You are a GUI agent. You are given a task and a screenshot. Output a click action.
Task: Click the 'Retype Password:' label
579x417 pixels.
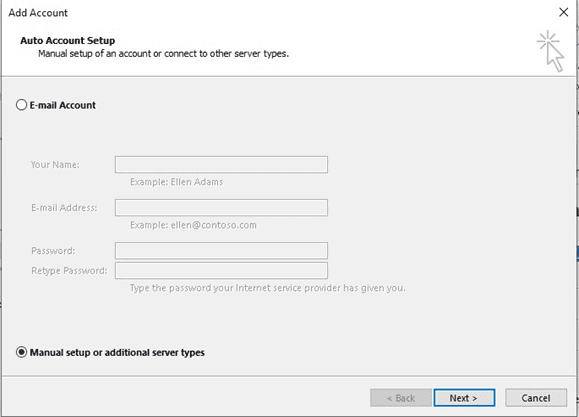(x=69, y=271)
